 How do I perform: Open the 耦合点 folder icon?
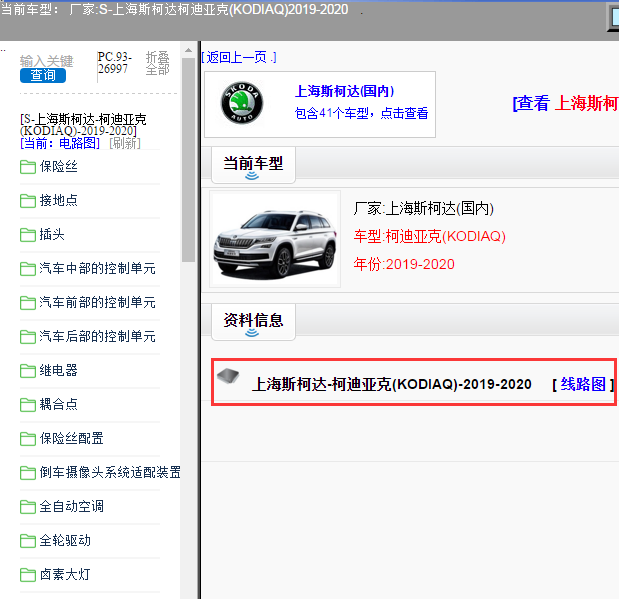[28, 405]
